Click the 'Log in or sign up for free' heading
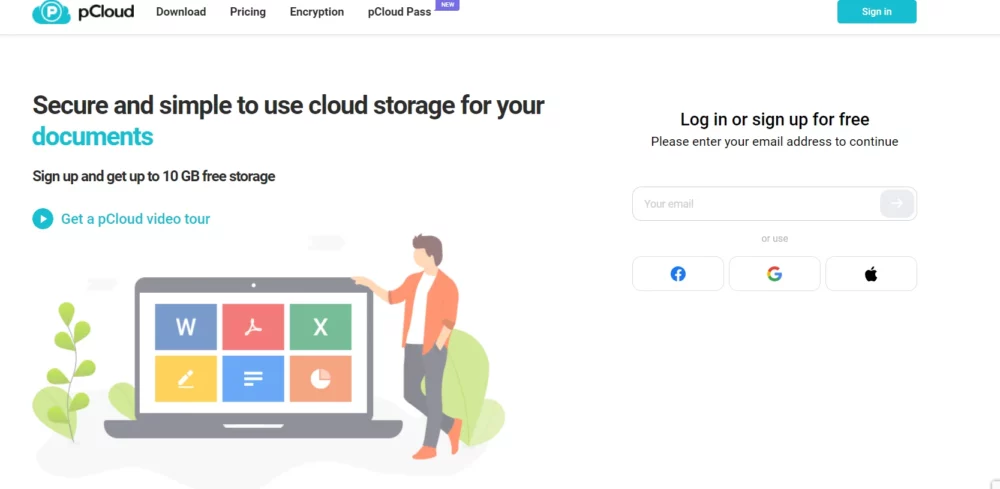The width and height of the screenshot is (1000, 489). pyautogui.click(x=775, y=119)
